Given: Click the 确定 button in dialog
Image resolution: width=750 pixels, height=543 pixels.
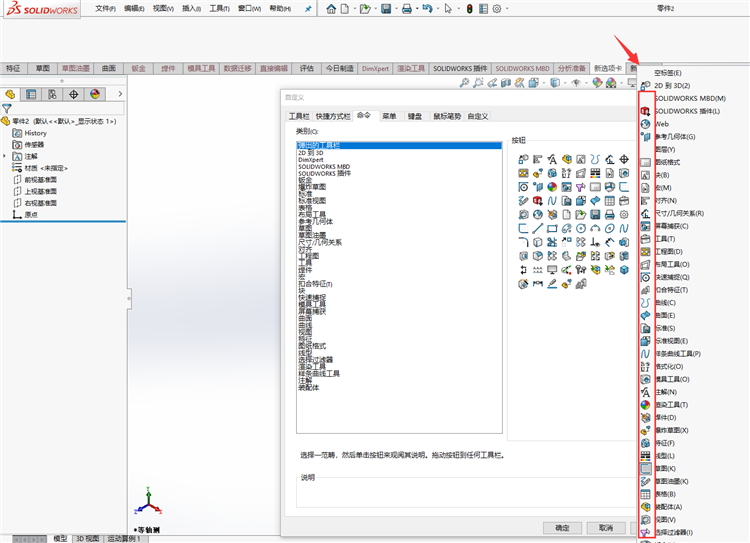Looking at the screenshot, I should [x=562, y=528].
